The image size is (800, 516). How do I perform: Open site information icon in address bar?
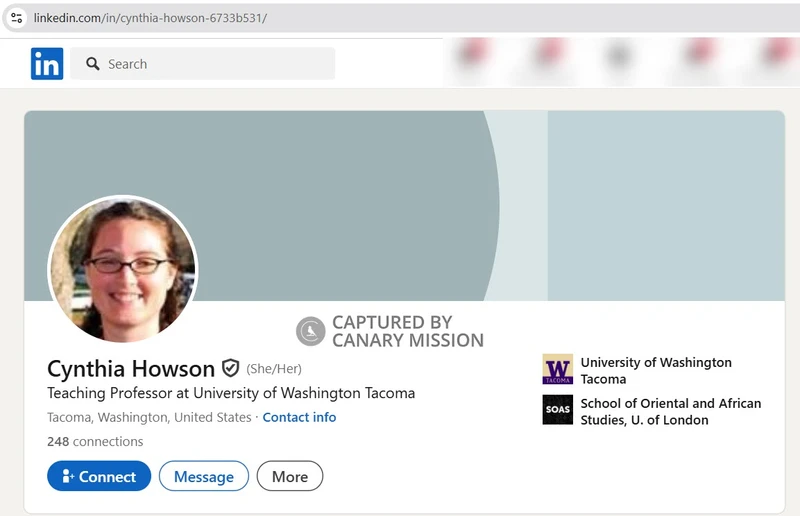tap(17, 18)
